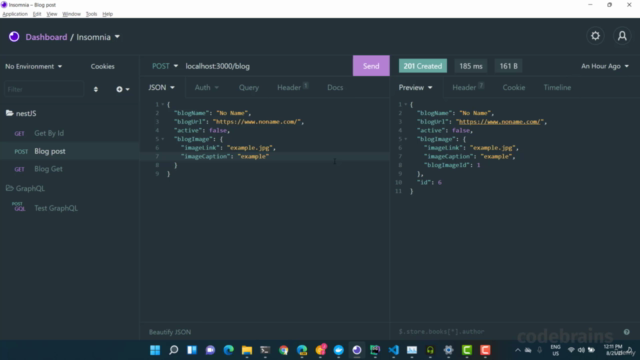Open the Edit menu

(x=37, y=14)
